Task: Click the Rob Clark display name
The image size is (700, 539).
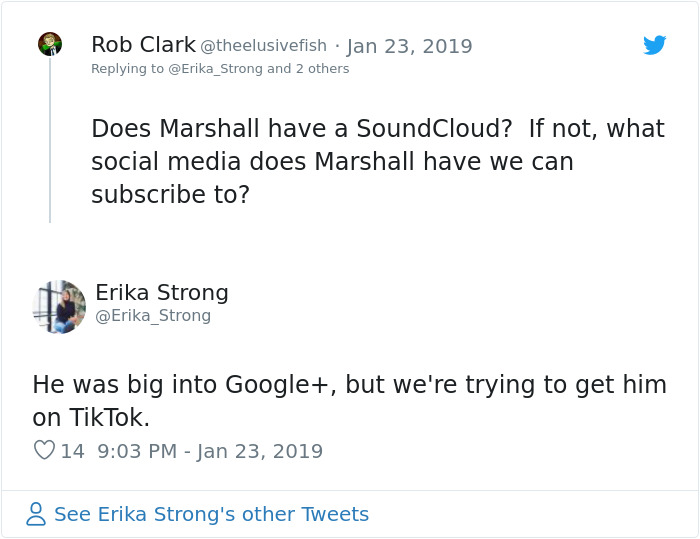Action: (143, 45)
